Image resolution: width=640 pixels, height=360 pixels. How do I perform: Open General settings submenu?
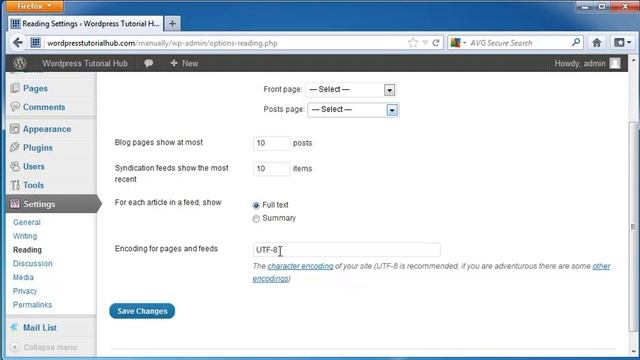[27, 222]
